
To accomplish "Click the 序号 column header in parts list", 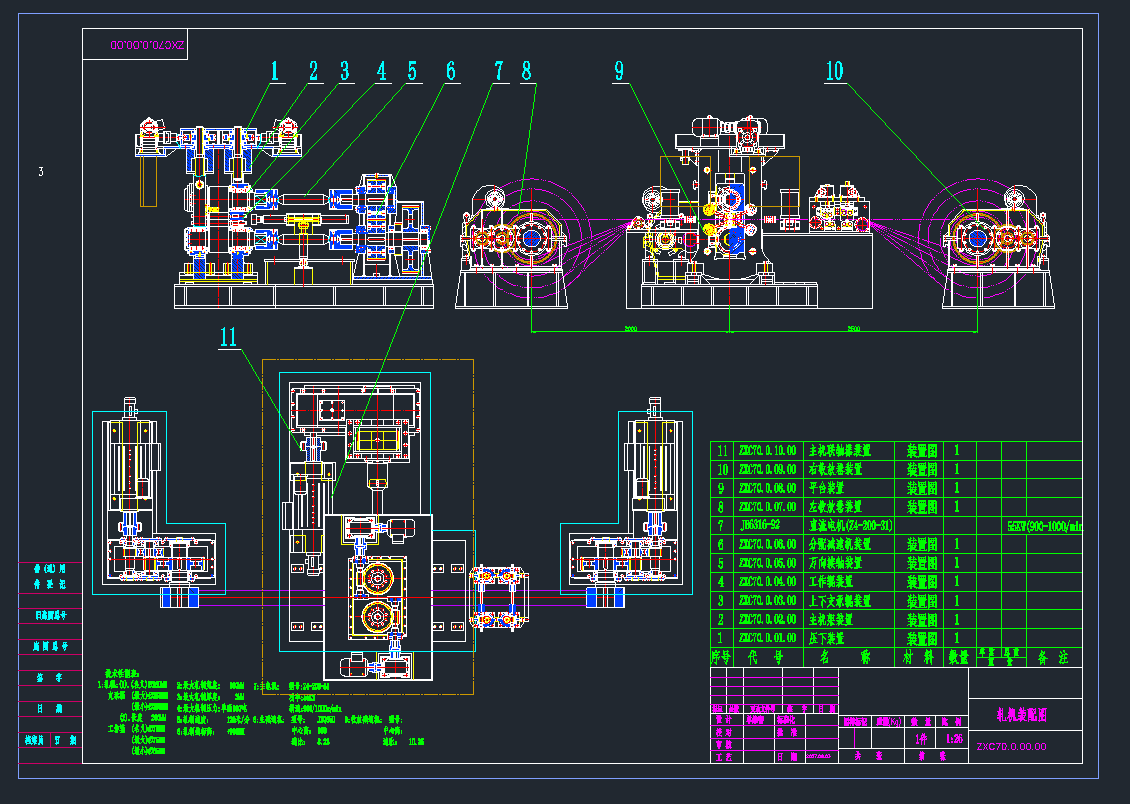I will click(x=720, y=658).
